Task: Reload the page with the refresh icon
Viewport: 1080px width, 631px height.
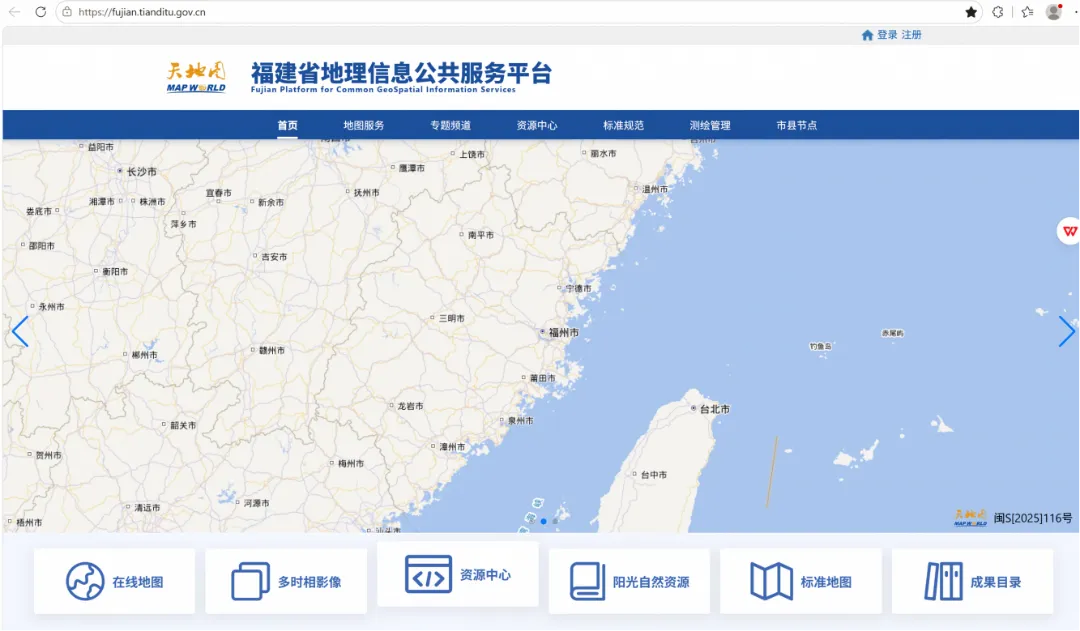Action: (x=41, y=12)
